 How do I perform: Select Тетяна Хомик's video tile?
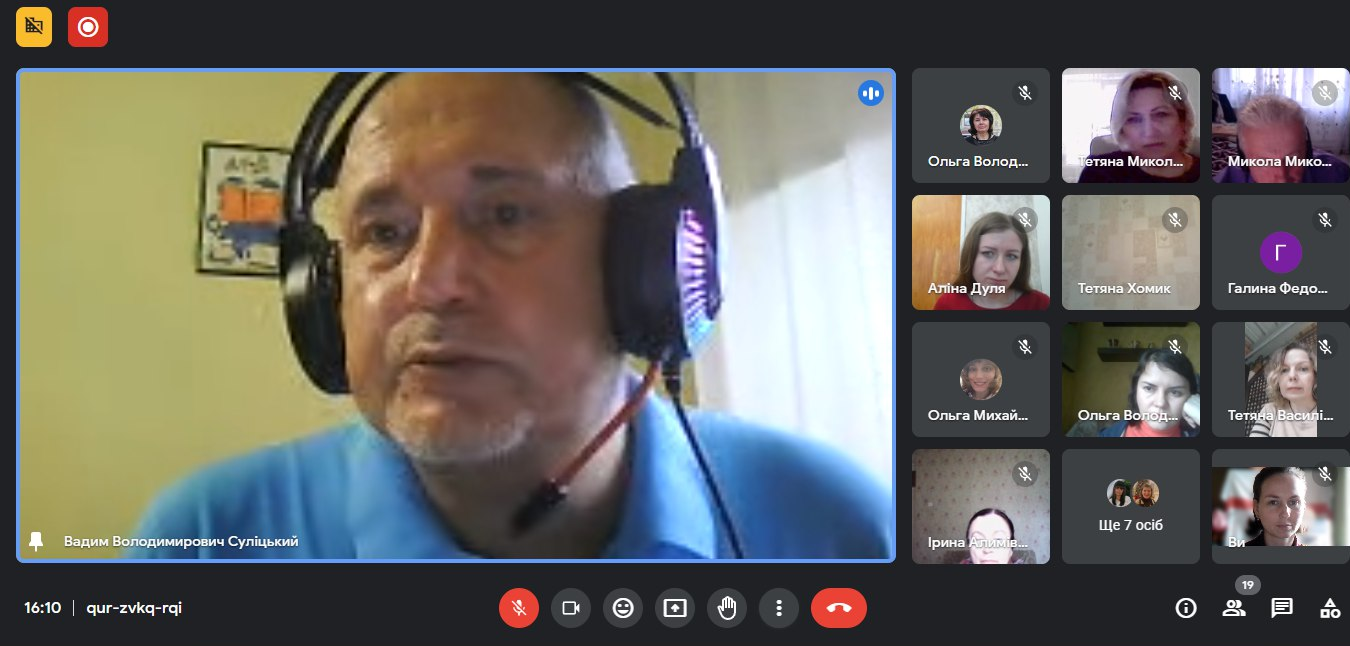tap(1130, 252)
